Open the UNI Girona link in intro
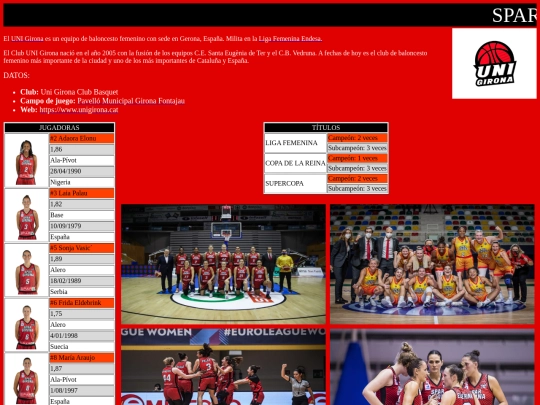Screen dimensions: 540x405 [27, 39]
